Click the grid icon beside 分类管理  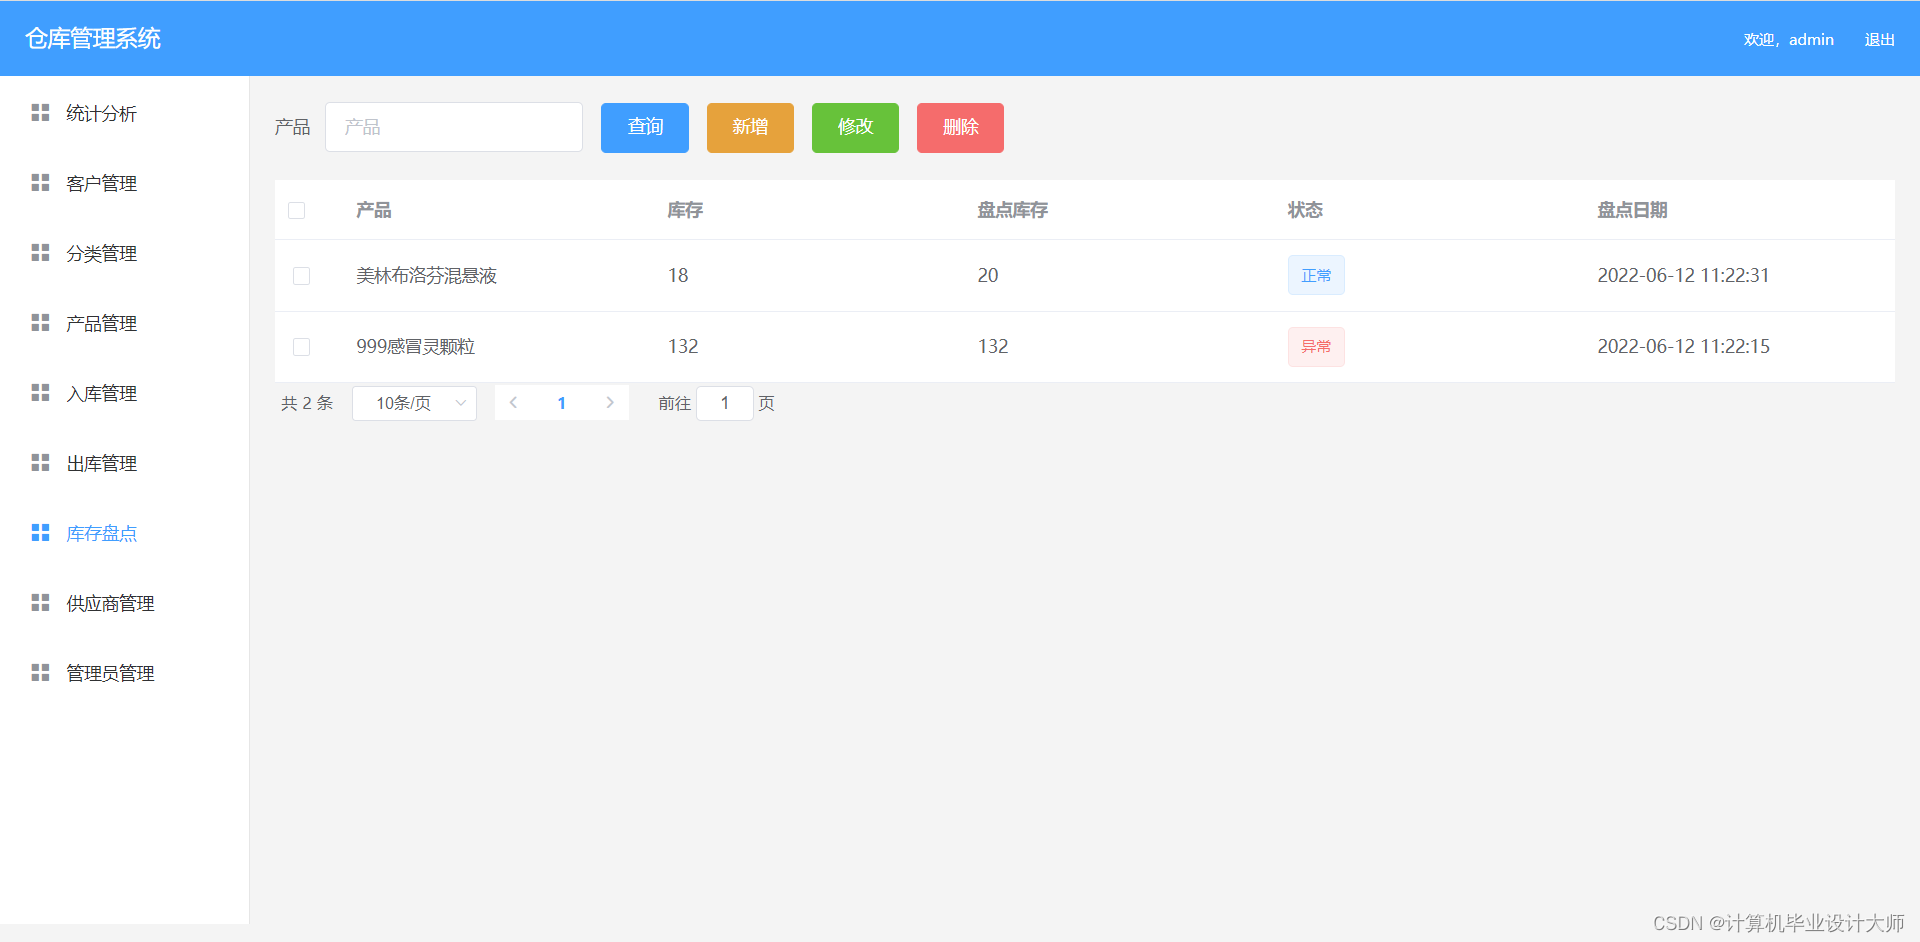40,252
